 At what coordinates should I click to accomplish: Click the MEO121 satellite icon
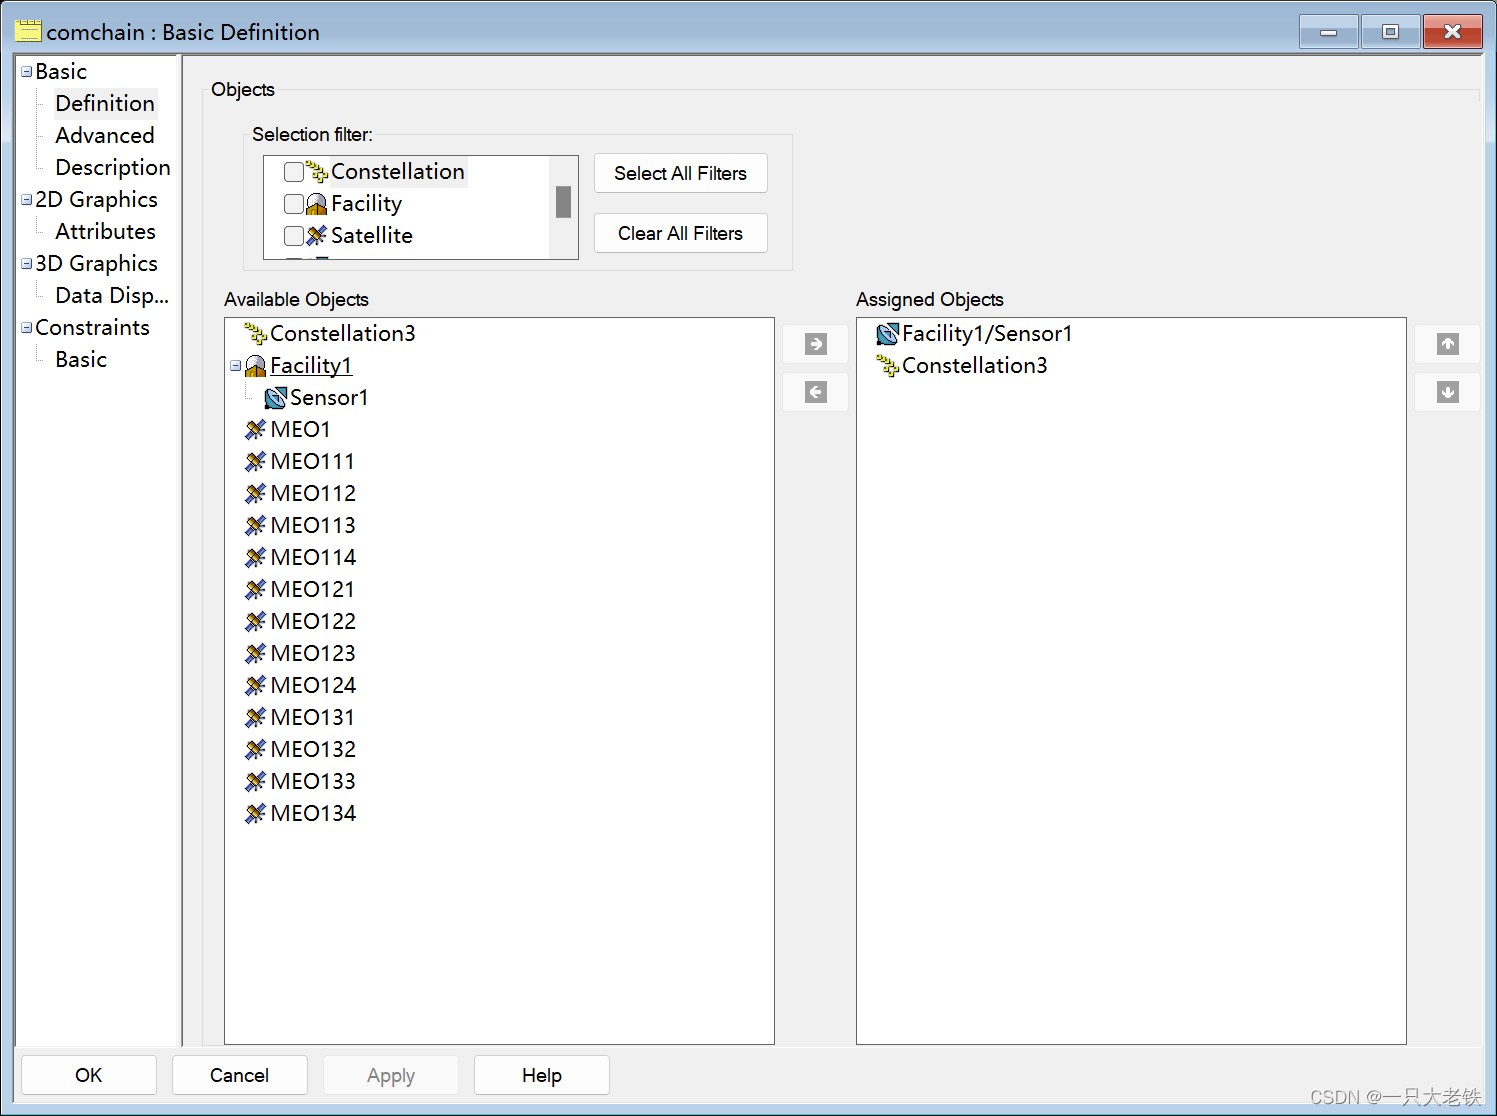(256, 590)
